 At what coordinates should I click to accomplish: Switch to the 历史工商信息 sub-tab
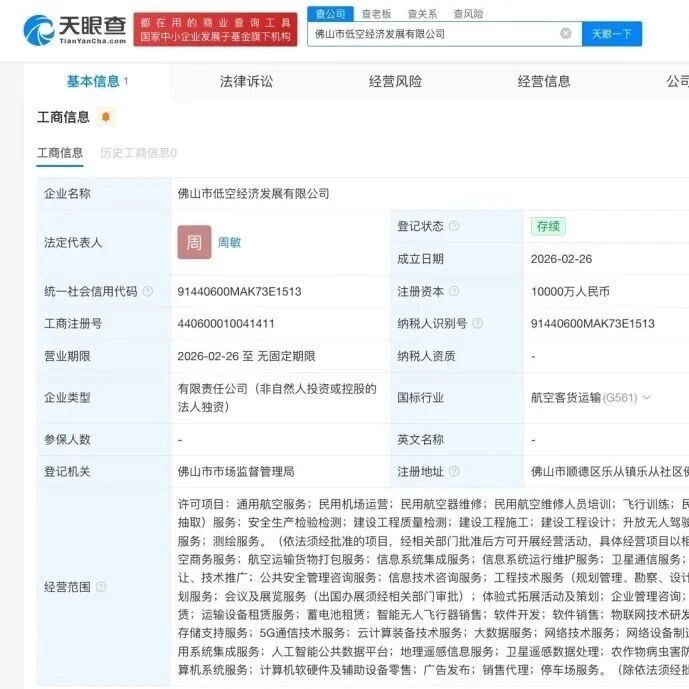[138, 153]
